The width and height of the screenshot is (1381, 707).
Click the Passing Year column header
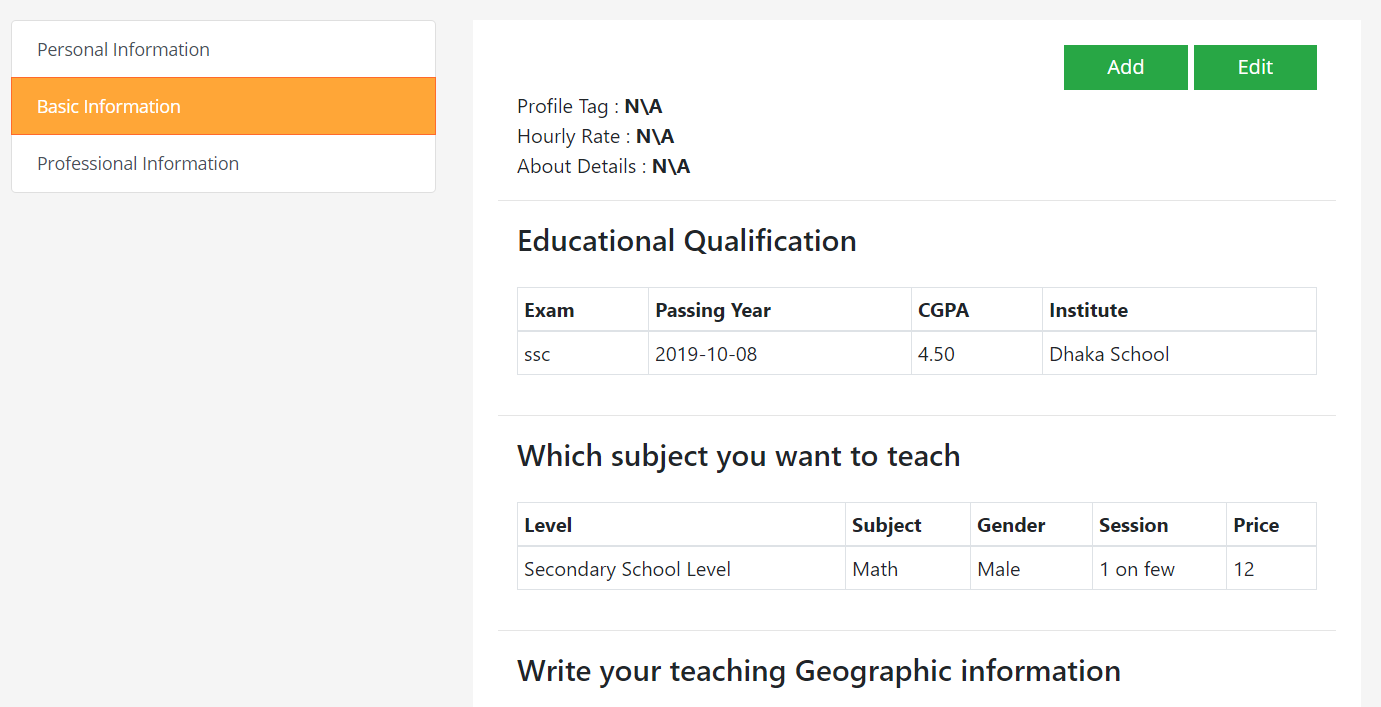(780, 310)
